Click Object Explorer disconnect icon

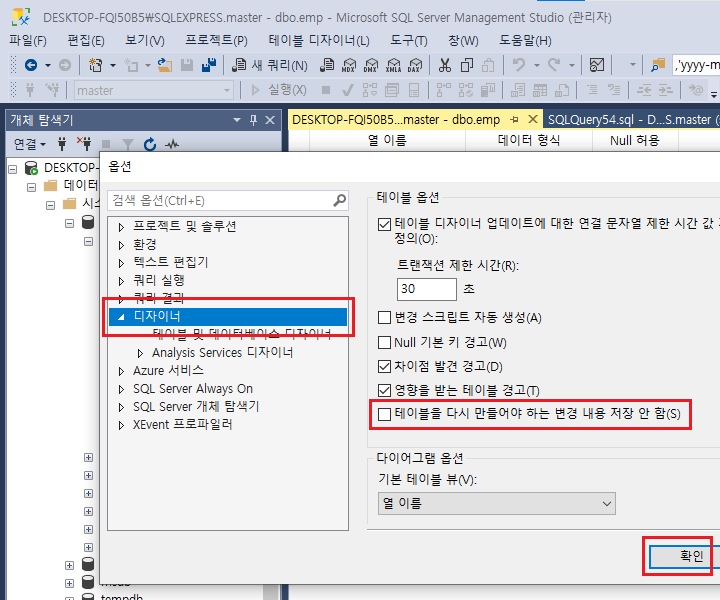(84, 144)
